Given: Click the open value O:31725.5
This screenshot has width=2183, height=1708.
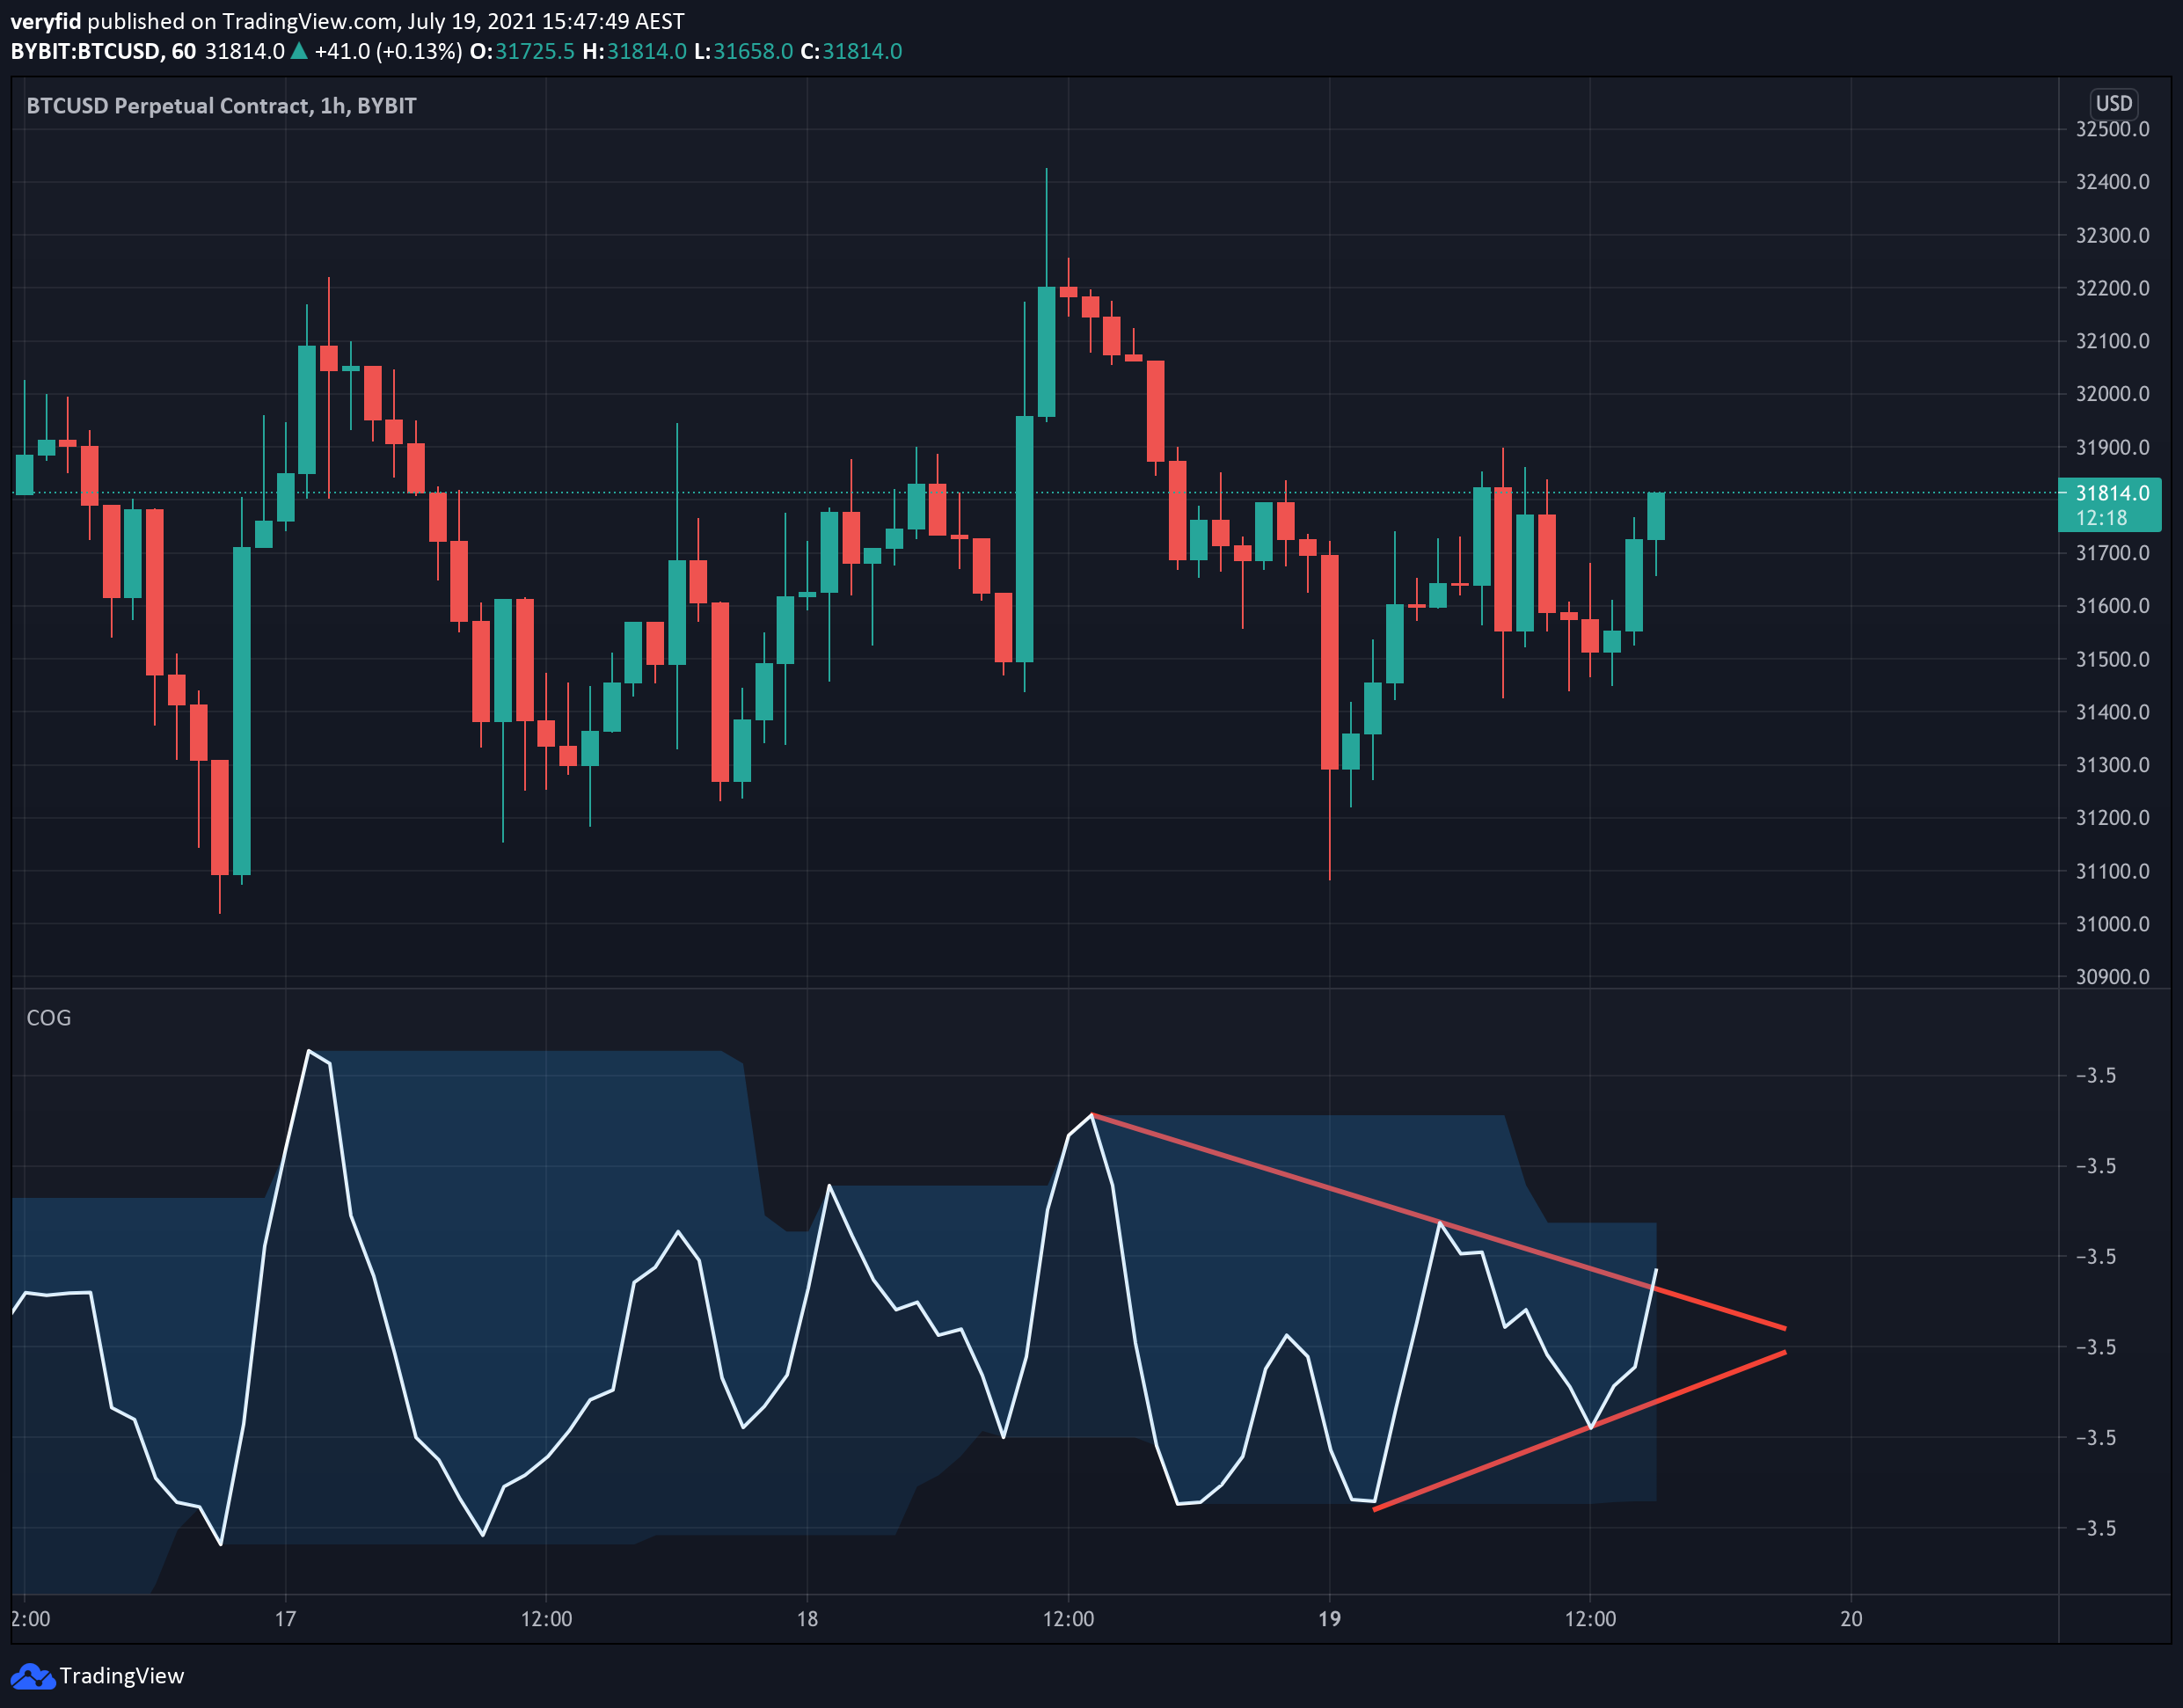Looking at the screenshot, I should (x=522, y=52).
